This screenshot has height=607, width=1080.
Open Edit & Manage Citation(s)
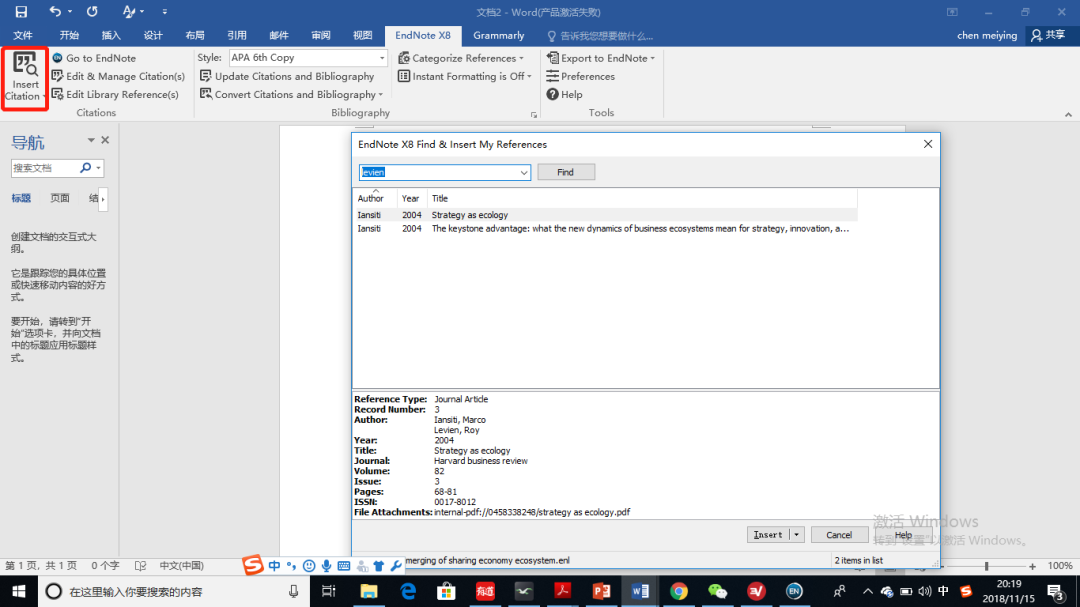pyautogui.click(x=118, y=76)
